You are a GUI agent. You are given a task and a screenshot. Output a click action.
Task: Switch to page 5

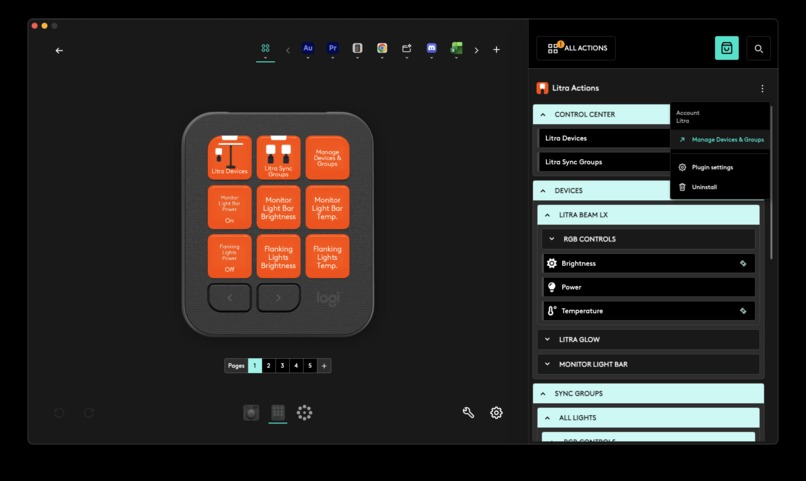pyautogui.click(x=310, y=365)
